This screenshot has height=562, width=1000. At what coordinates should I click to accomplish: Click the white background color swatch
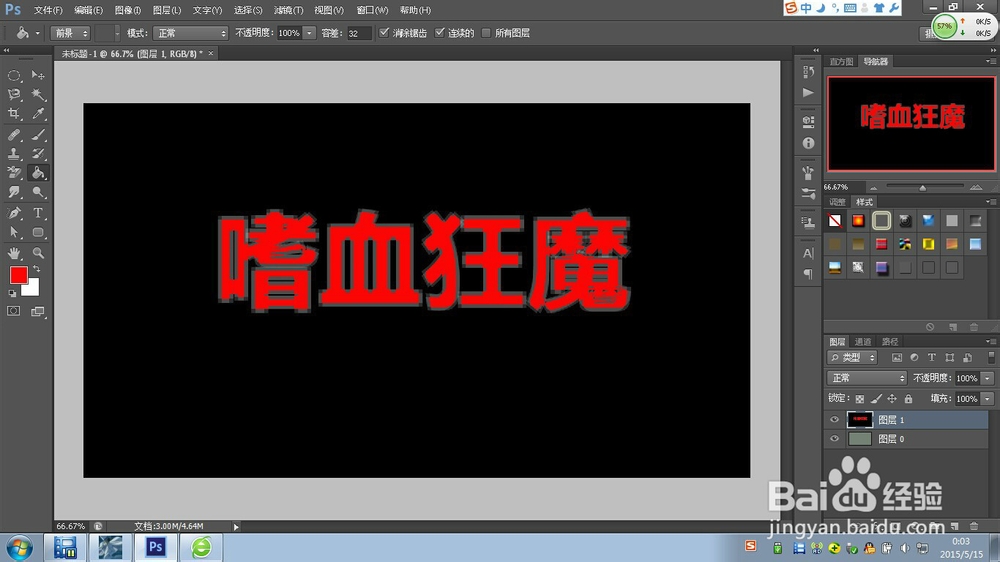(x=32, y=290)
